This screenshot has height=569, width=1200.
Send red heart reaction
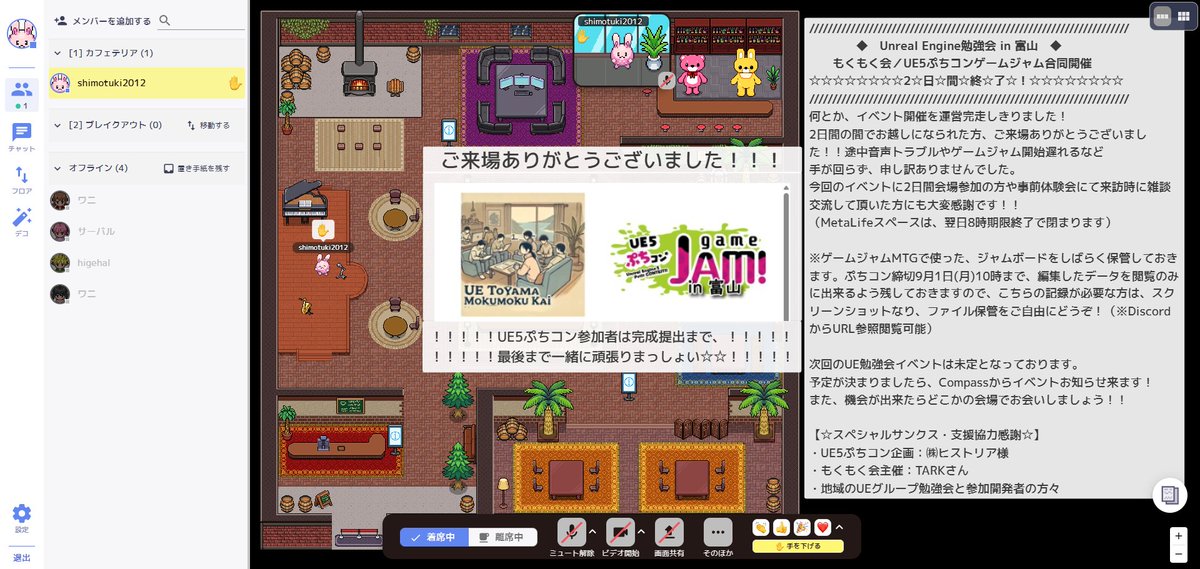[x=822, y=528]
